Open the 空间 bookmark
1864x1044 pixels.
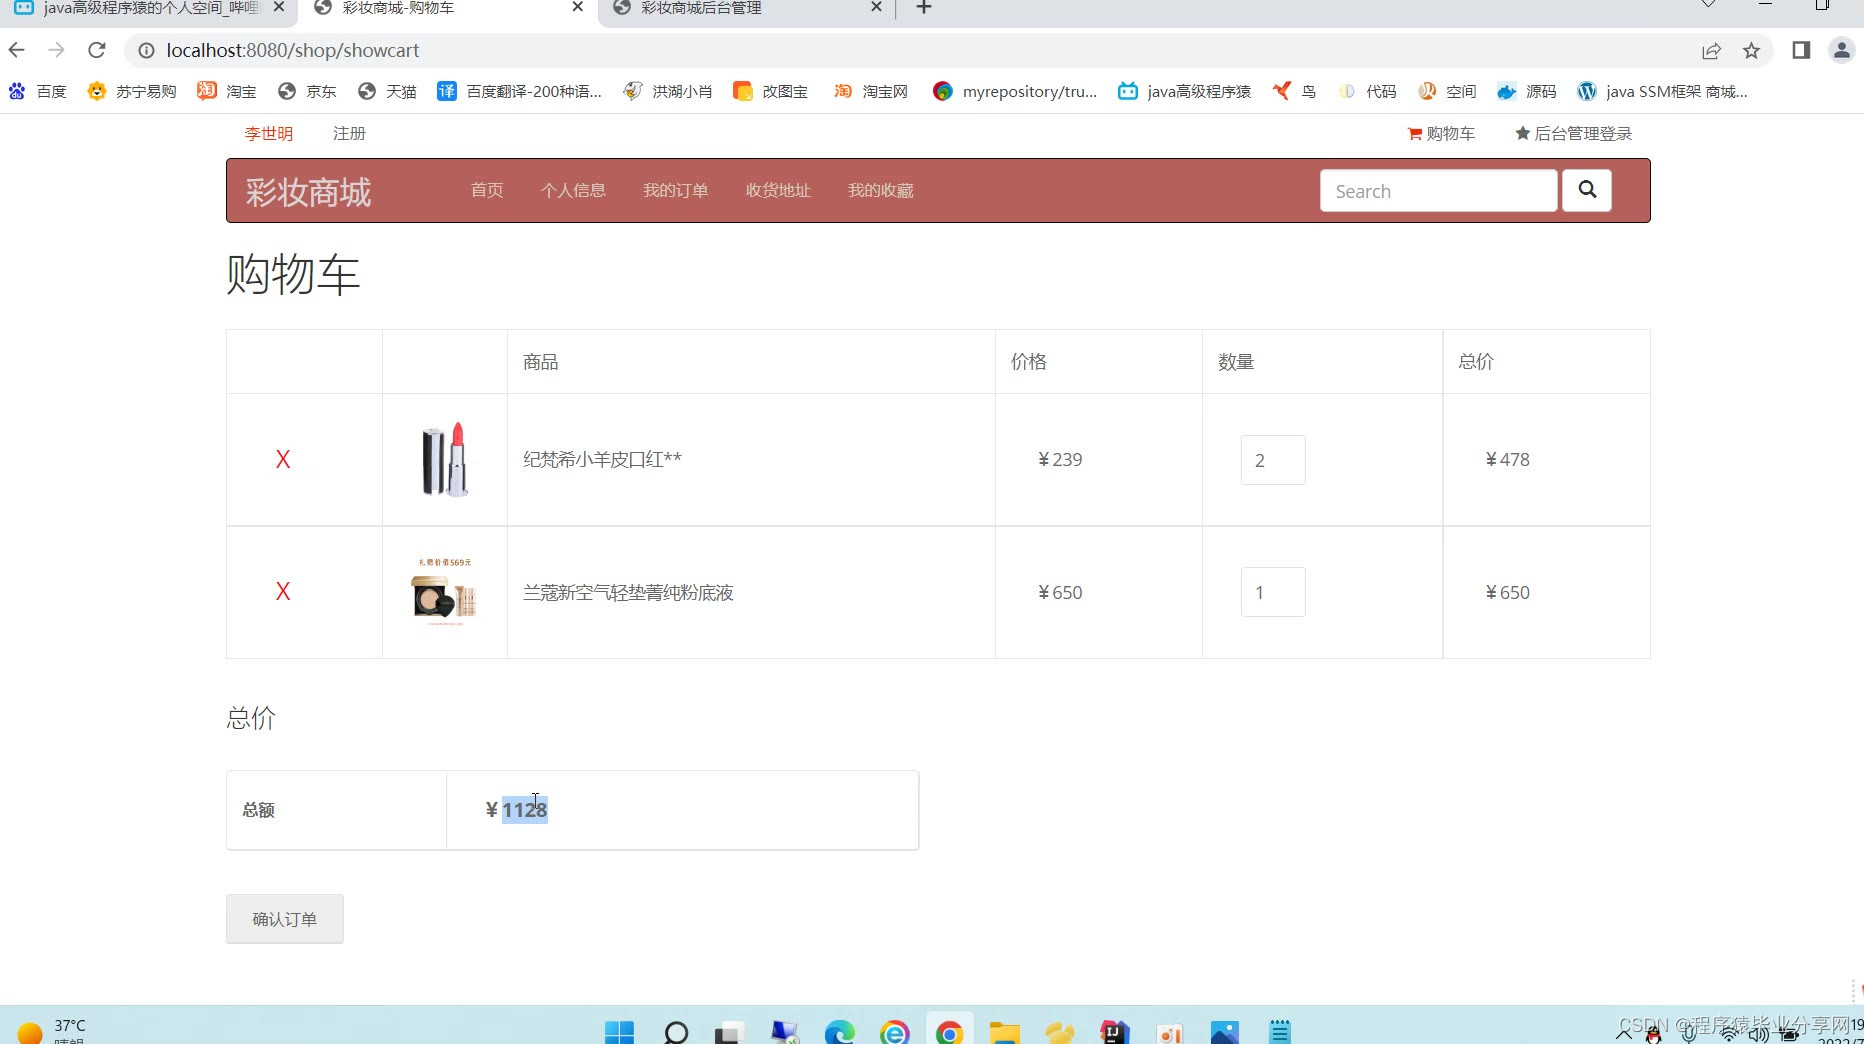[1447, 91]
